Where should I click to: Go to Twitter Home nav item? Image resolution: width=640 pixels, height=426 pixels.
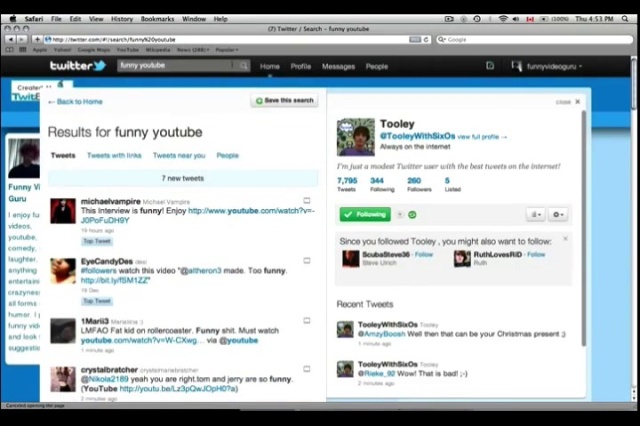click(270, 67)
